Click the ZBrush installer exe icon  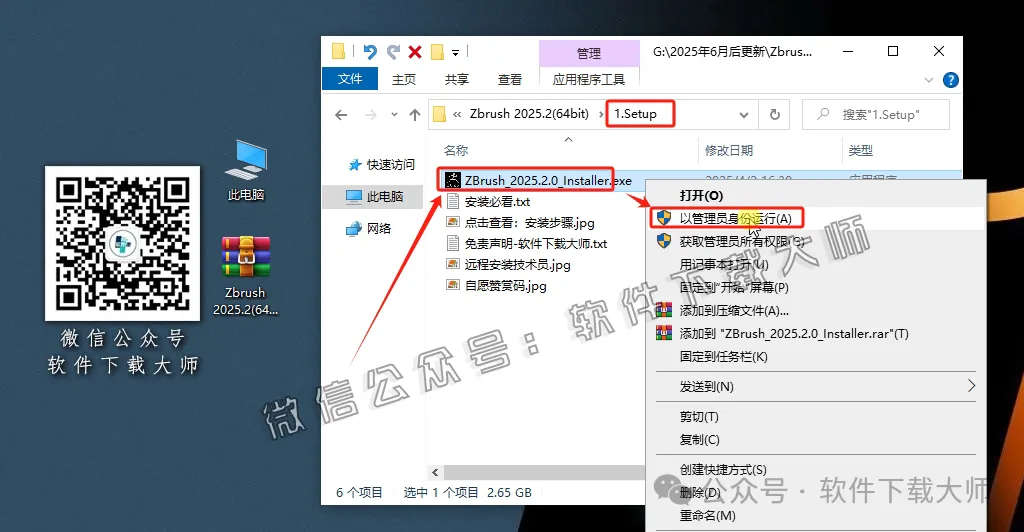pyautogui.click(x=453, y=180)
